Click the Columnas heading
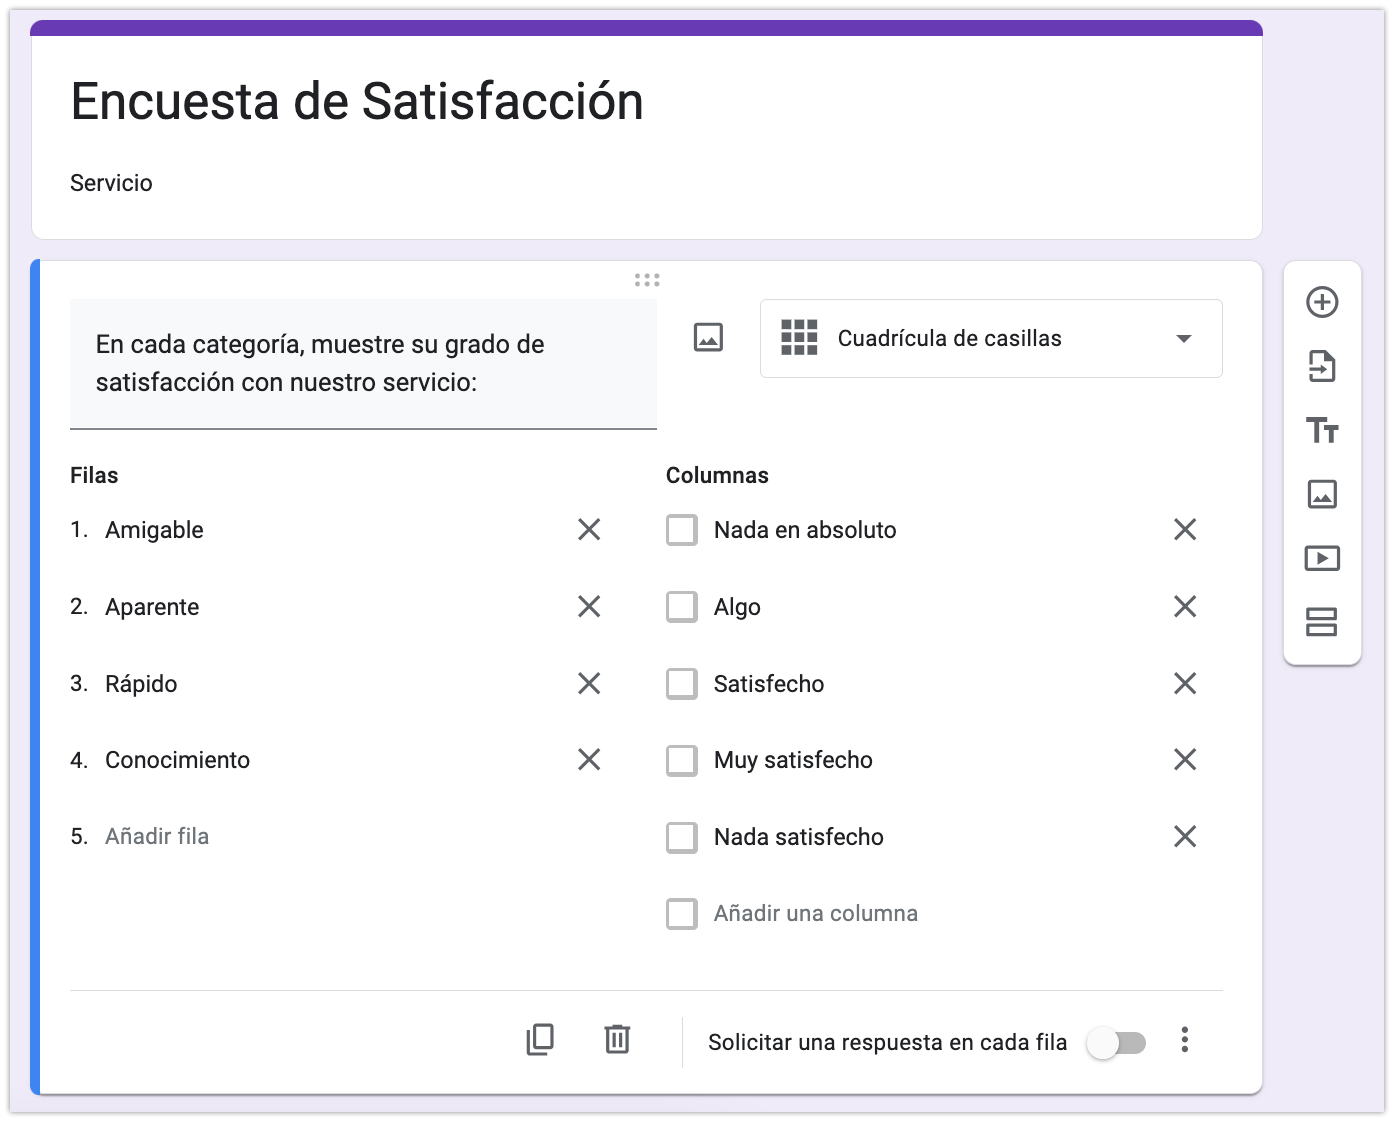 (x=717, y=475)
